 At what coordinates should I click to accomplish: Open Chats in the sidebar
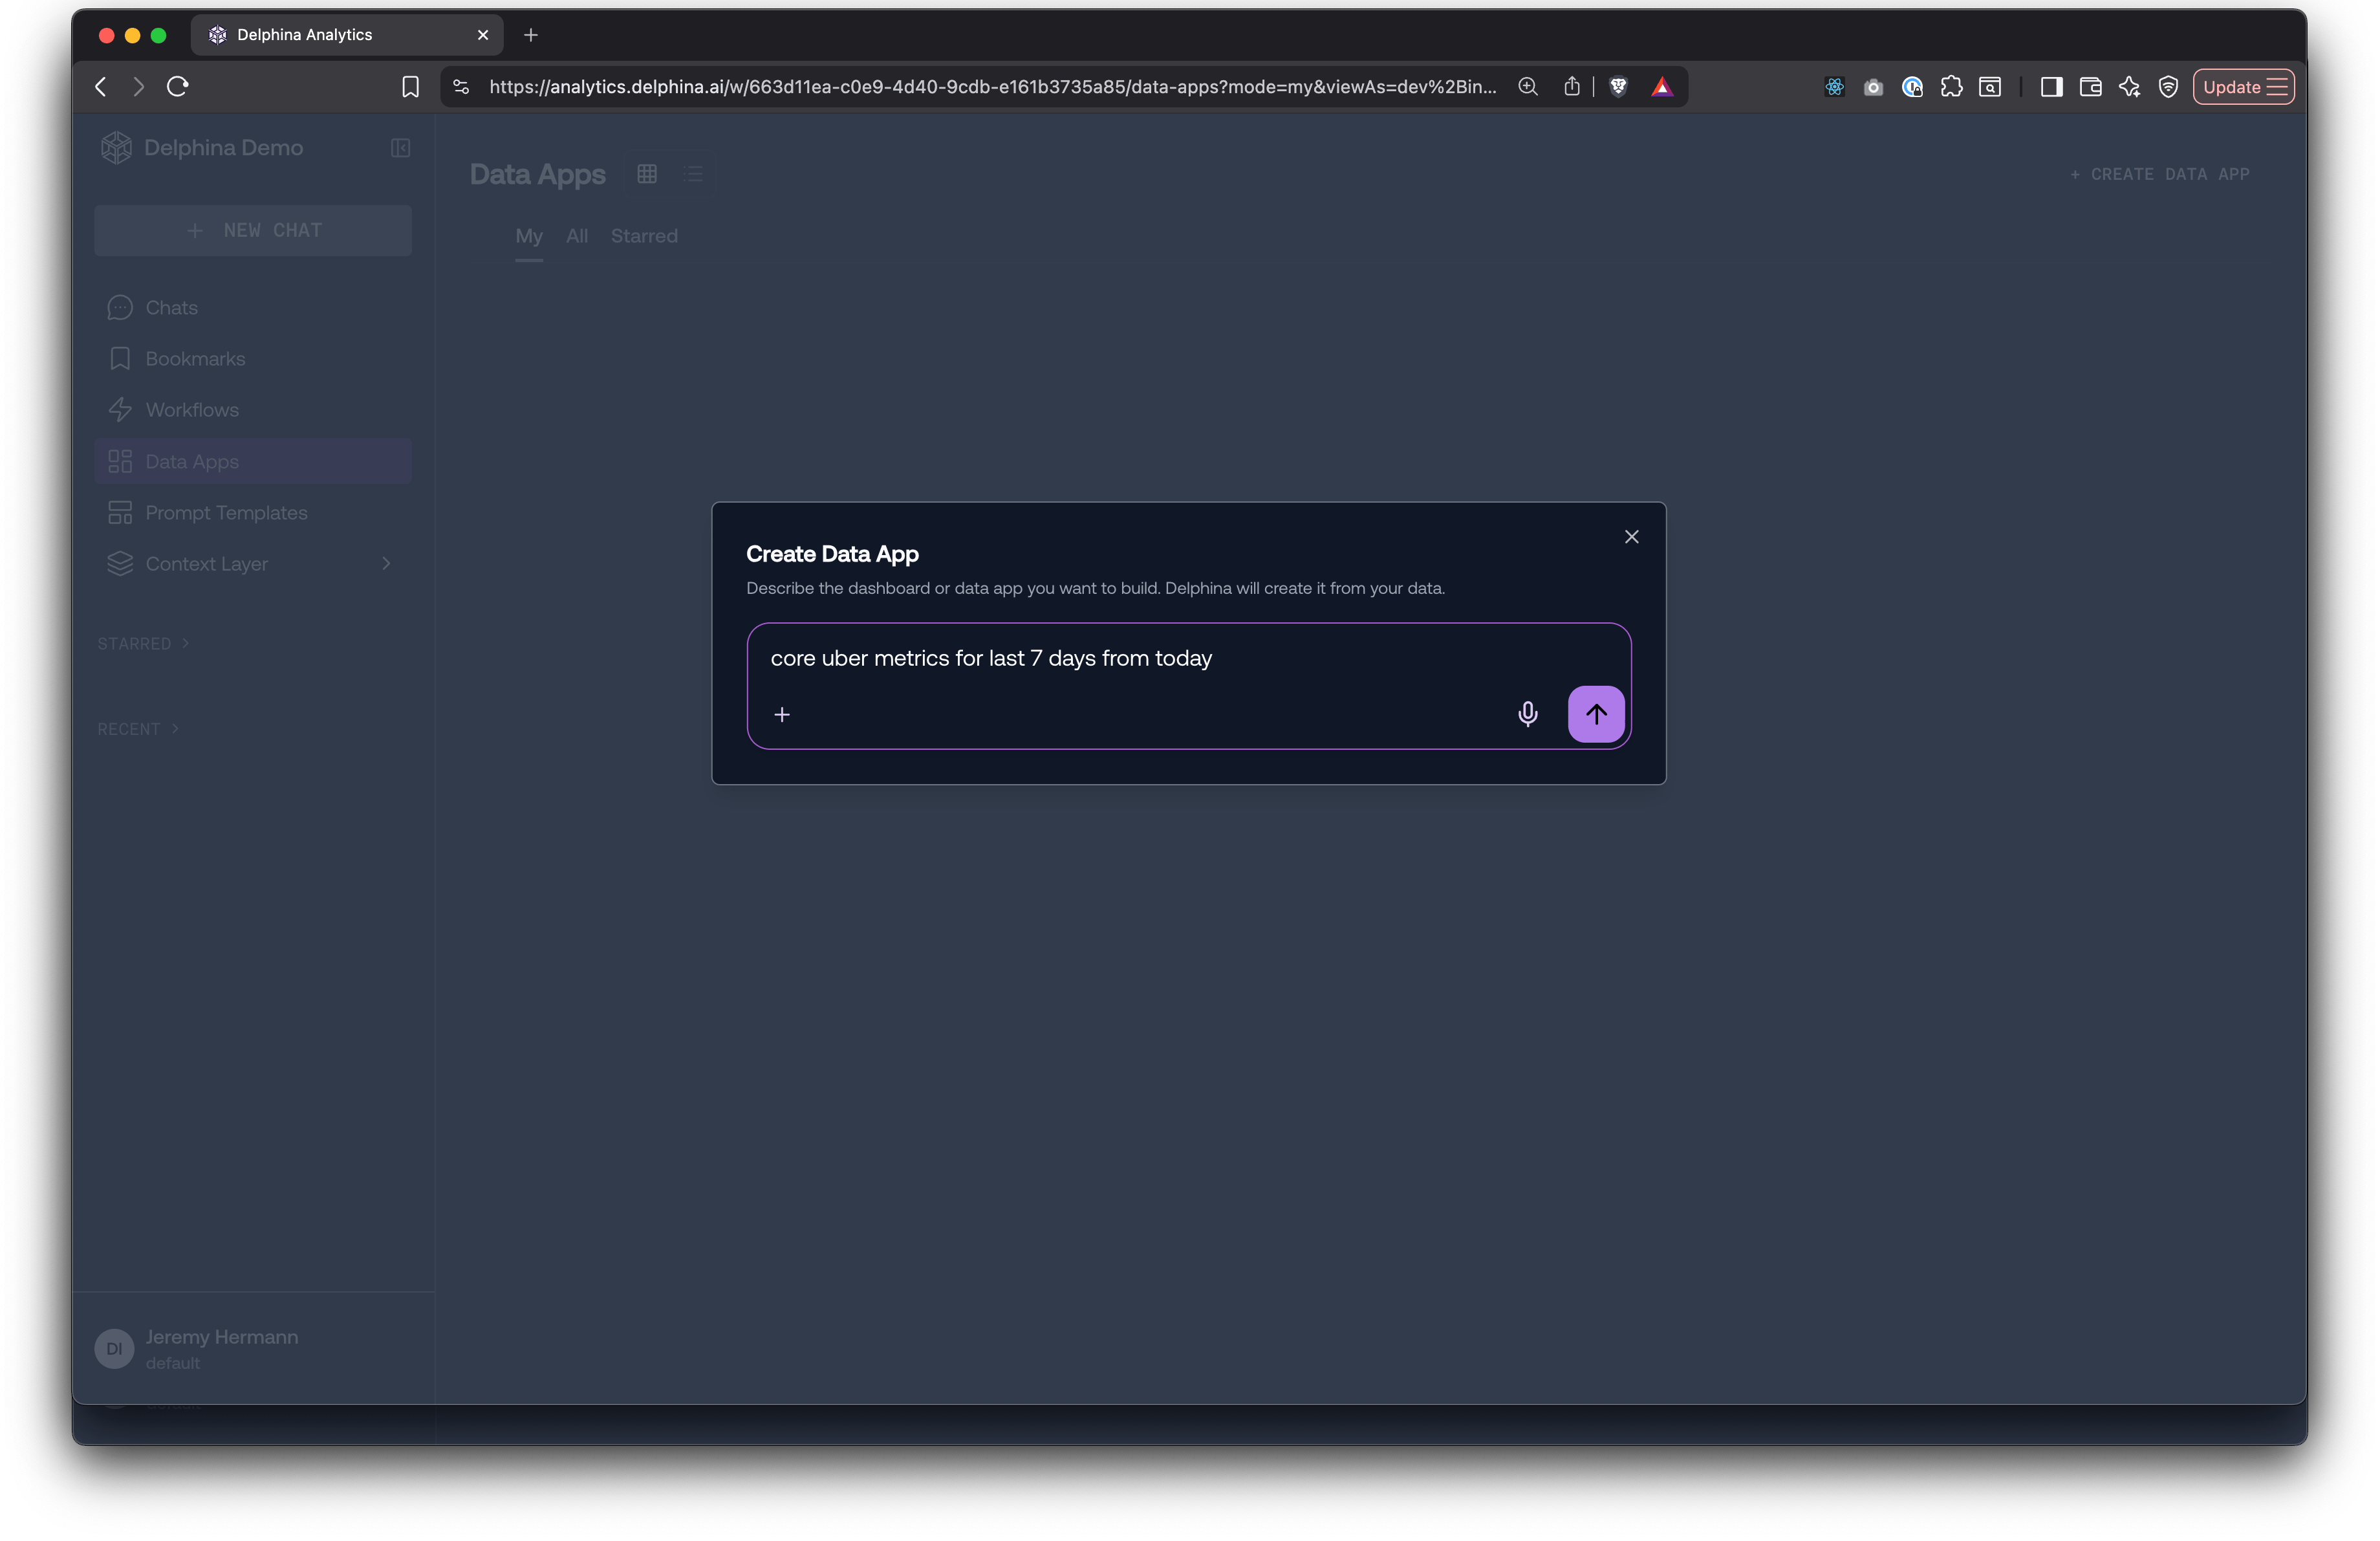tap(253, 308)
